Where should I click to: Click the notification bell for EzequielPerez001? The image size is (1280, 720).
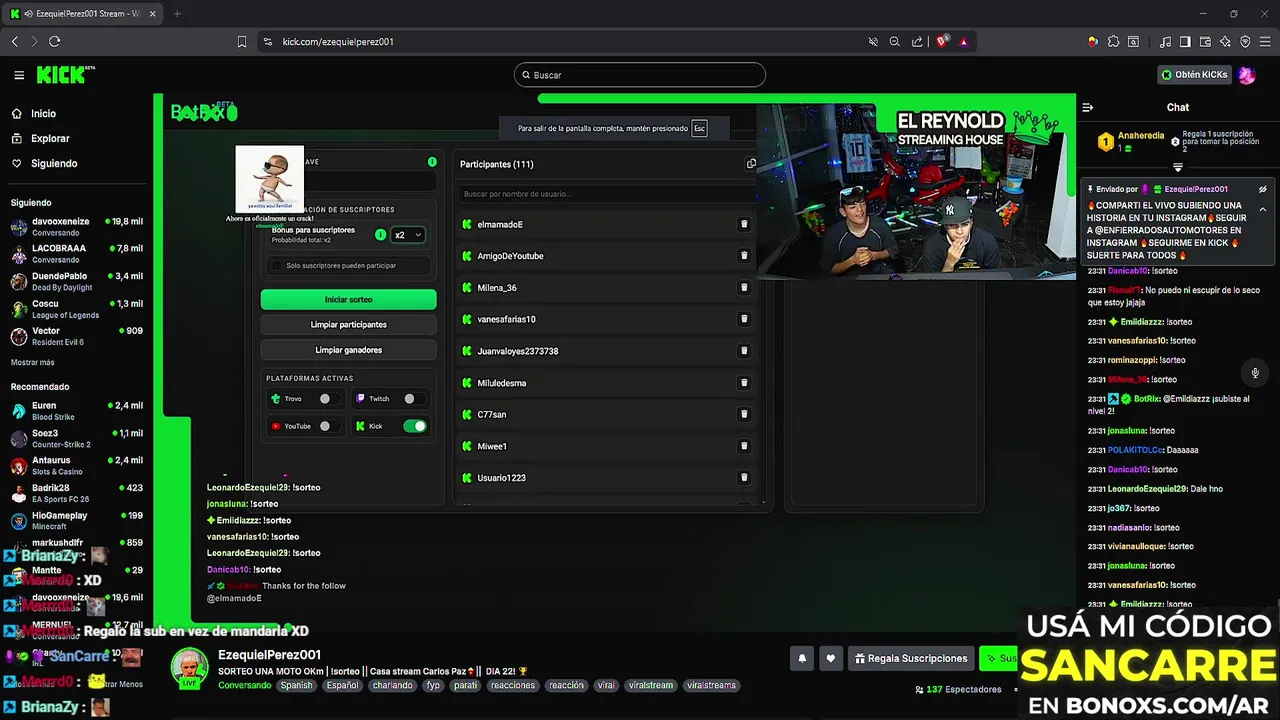coord(802,658)
